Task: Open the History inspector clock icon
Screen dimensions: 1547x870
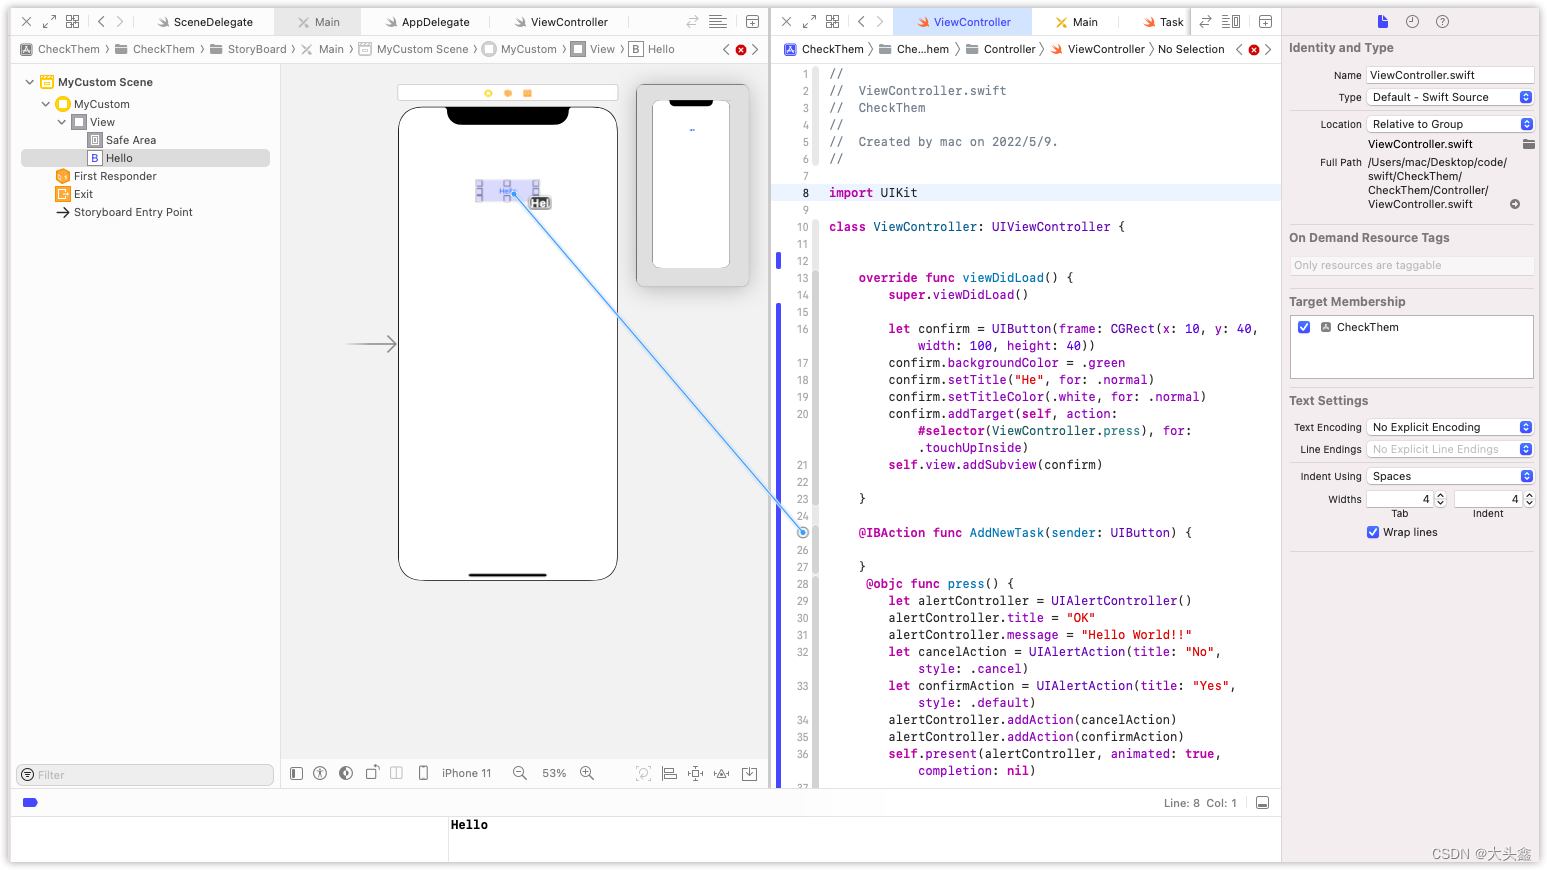Action: click(x=1412, y=22)
